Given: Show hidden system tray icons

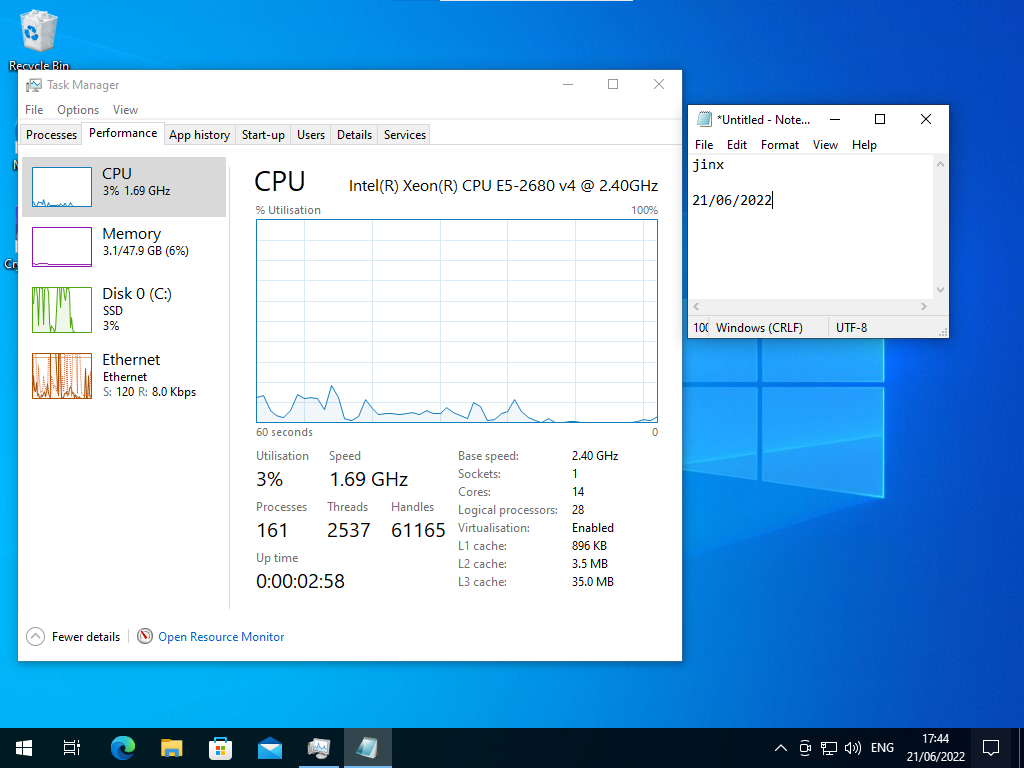Looking at the screenshot, I should [x=781, y=748].
